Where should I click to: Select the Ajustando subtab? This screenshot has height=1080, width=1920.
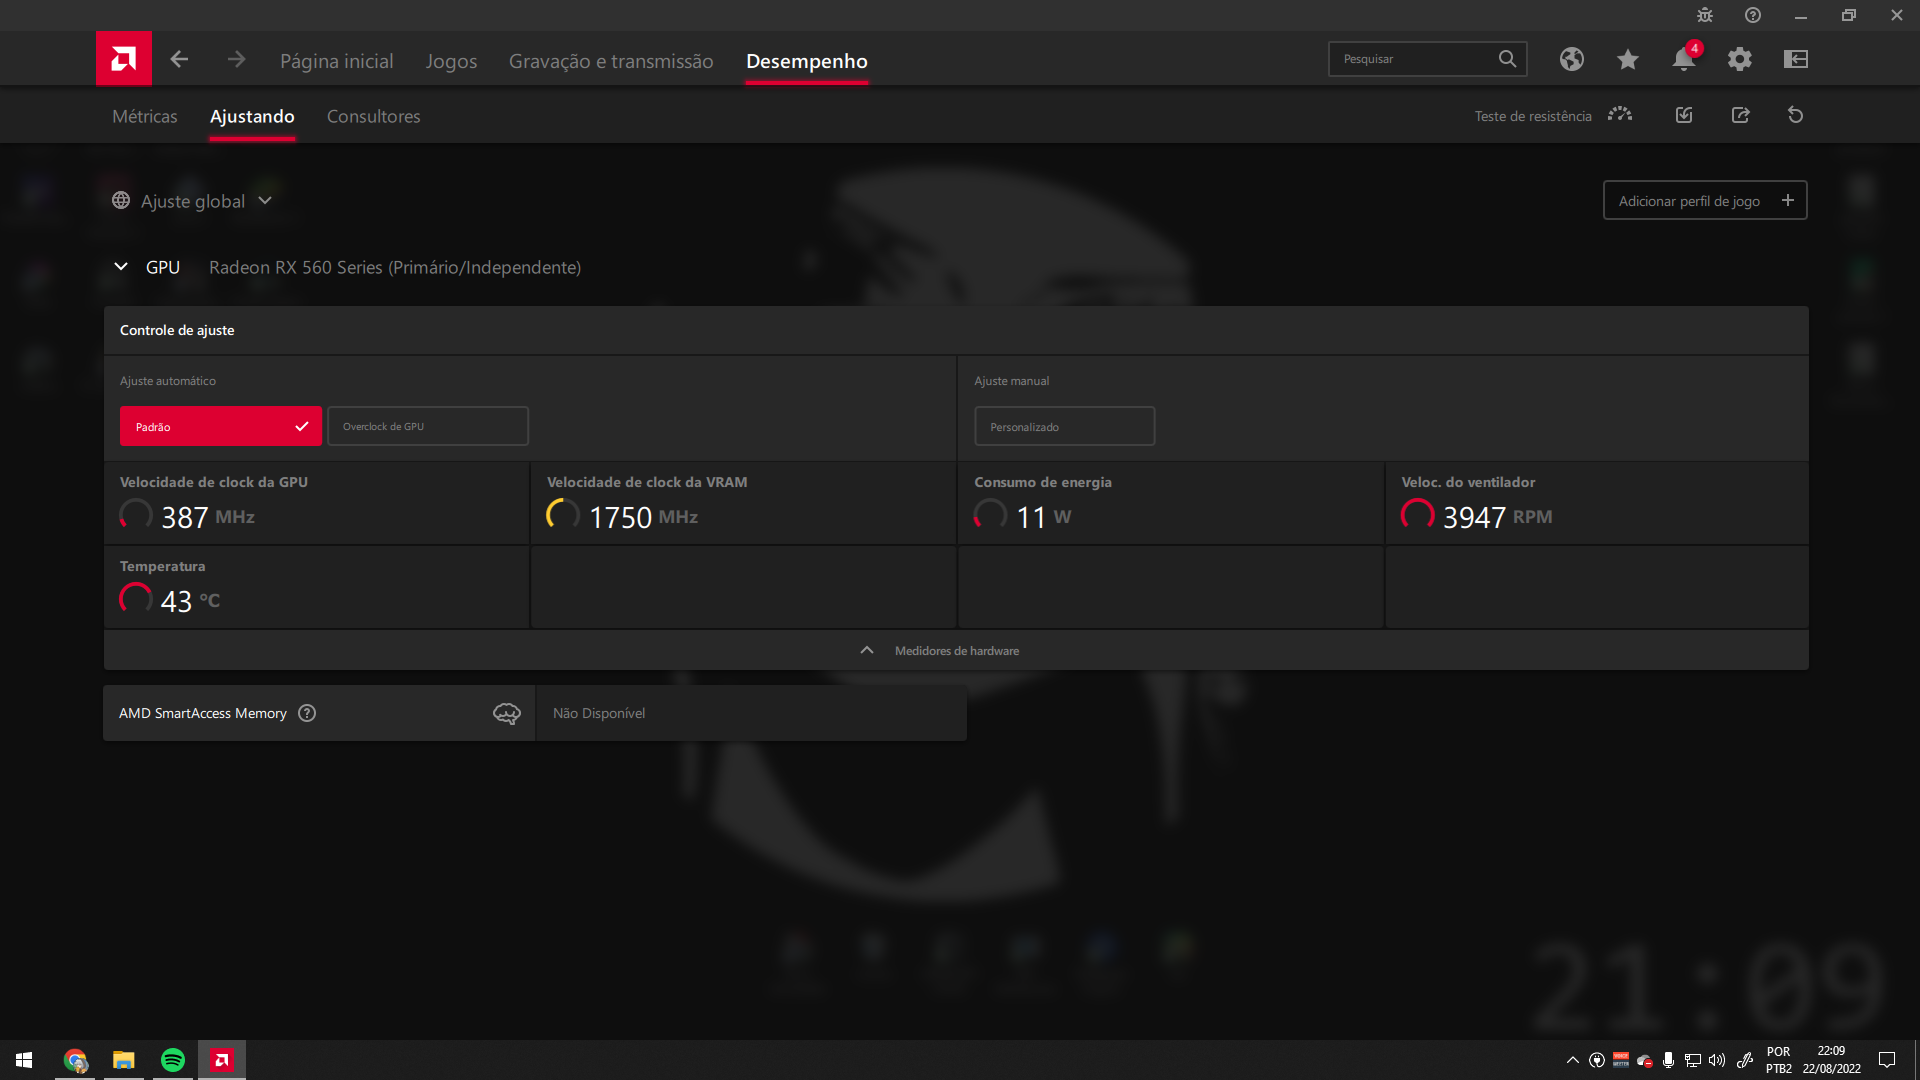point(252,116)
